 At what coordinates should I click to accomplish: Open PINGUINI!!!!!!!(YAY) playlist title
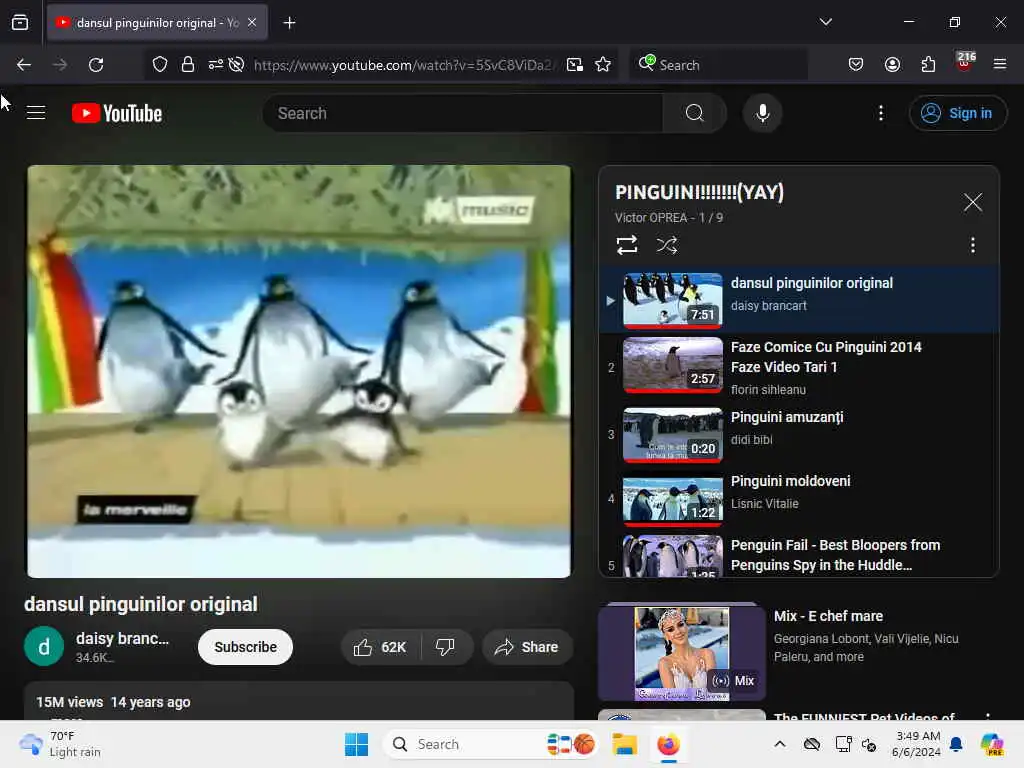(x=699, y=192)
